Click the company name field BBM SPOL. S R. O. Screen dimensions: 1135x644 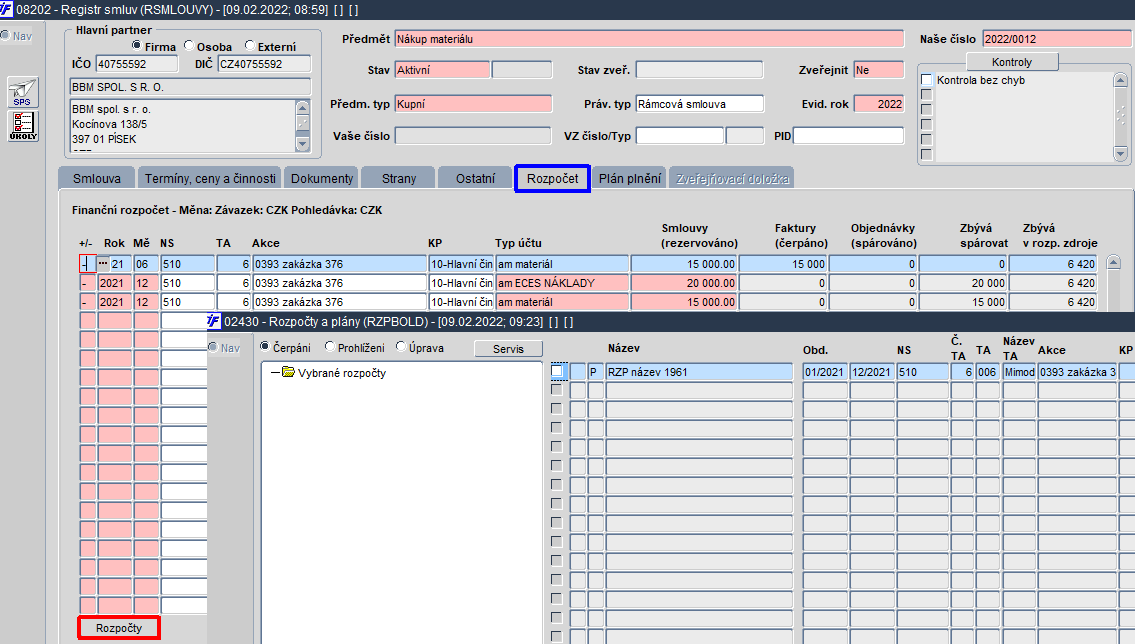190,87
